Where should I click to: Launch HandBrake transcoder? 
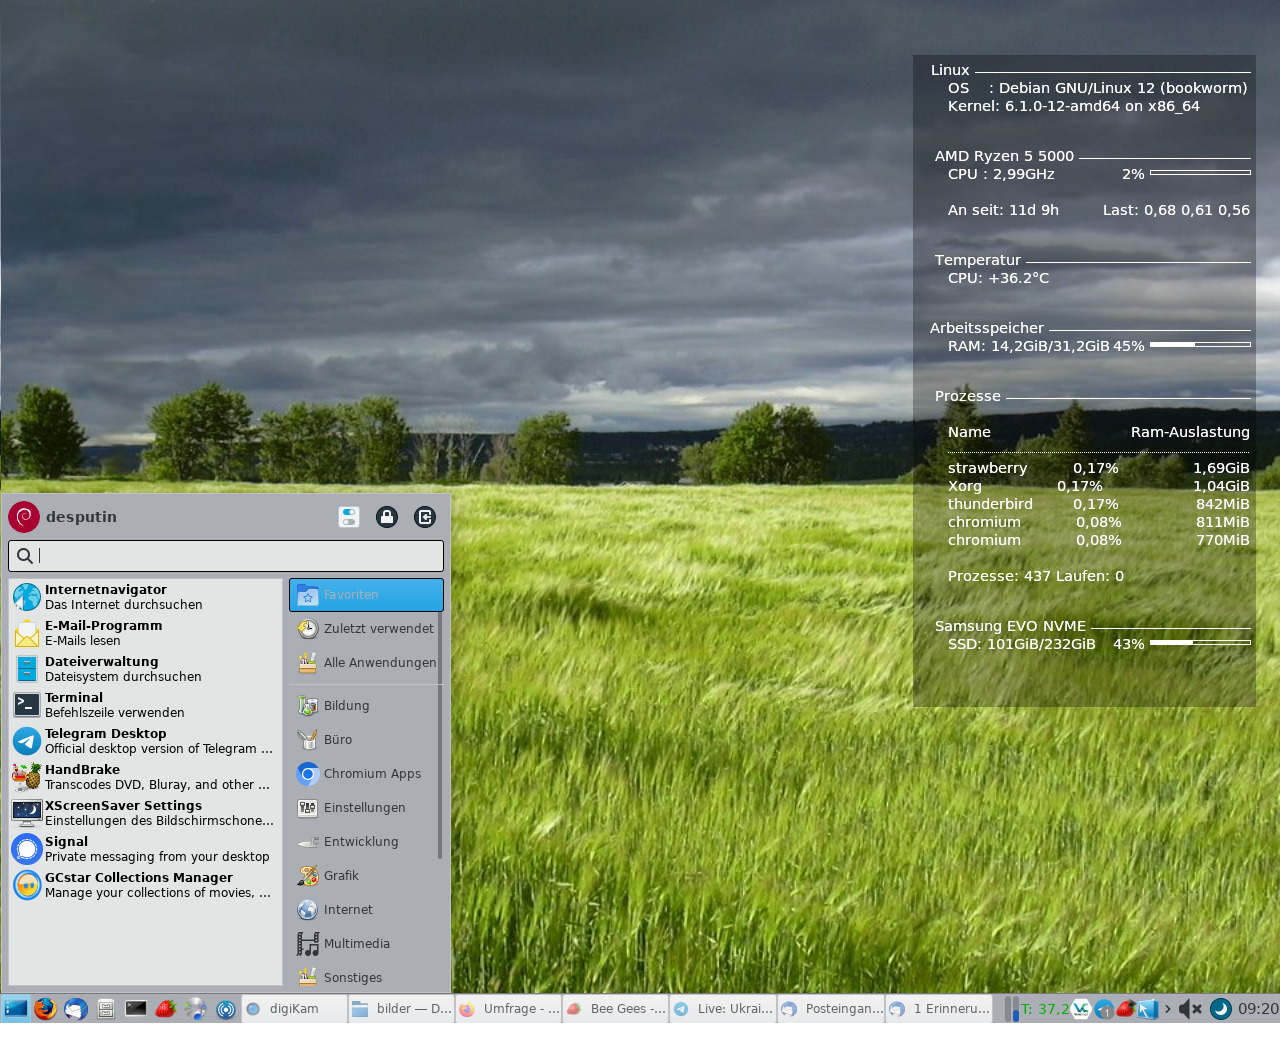(x=146, y=777)
